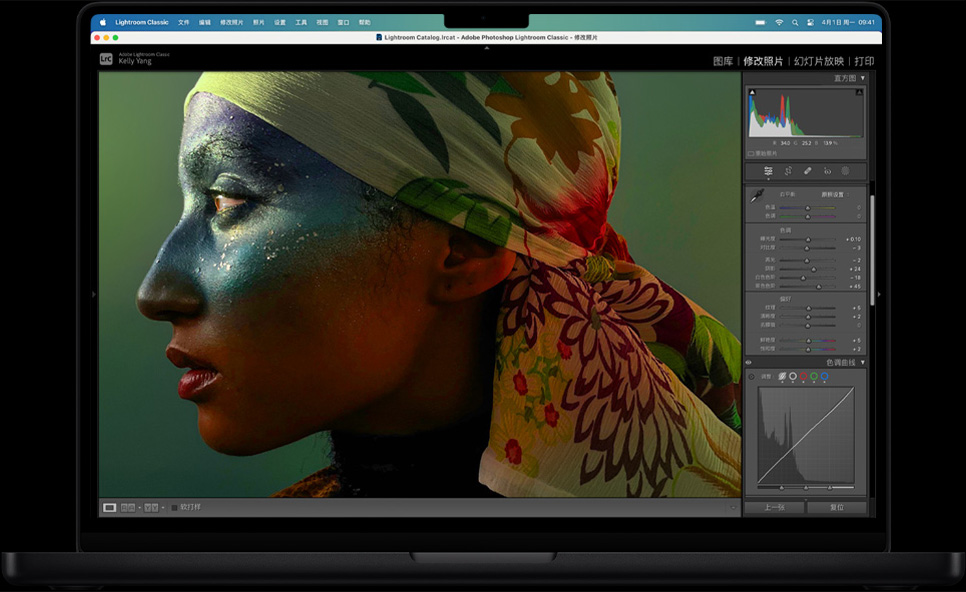Click the 曝光度 exposure slider handle
966x592 pixels.
tap(809, 240)
